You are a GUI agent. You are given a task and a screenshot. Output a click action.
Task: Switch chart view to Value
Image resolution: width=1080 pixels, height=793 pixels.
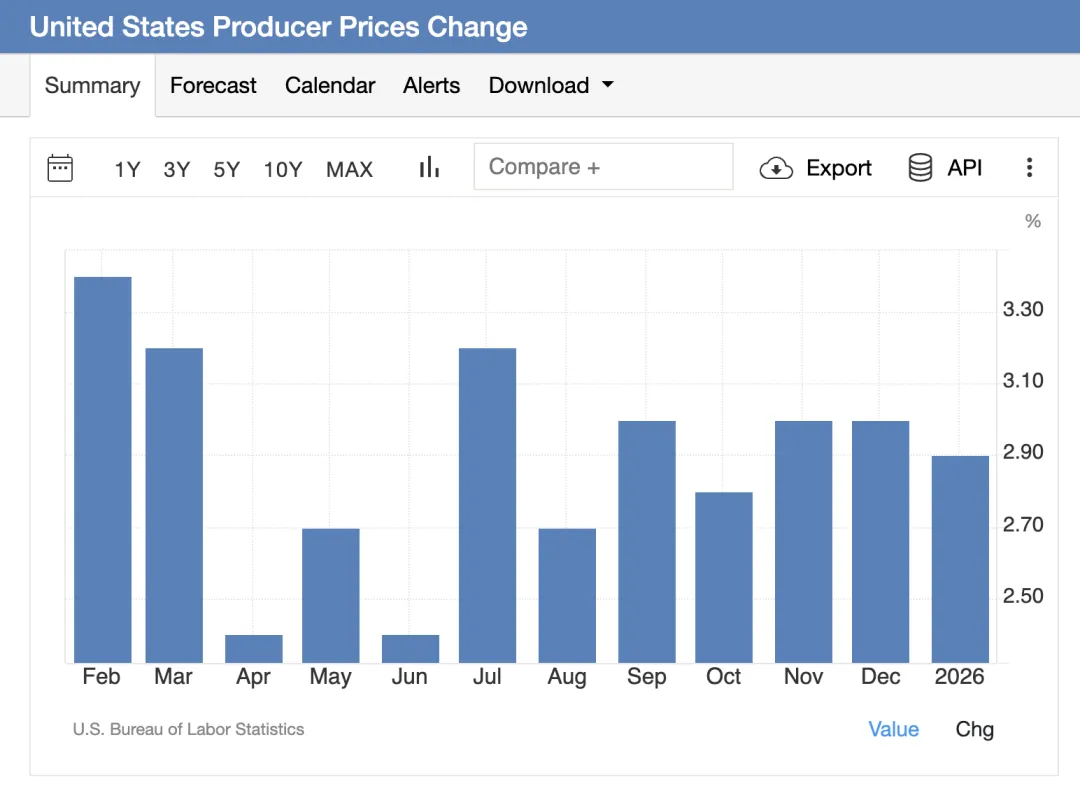pos(893,729)
